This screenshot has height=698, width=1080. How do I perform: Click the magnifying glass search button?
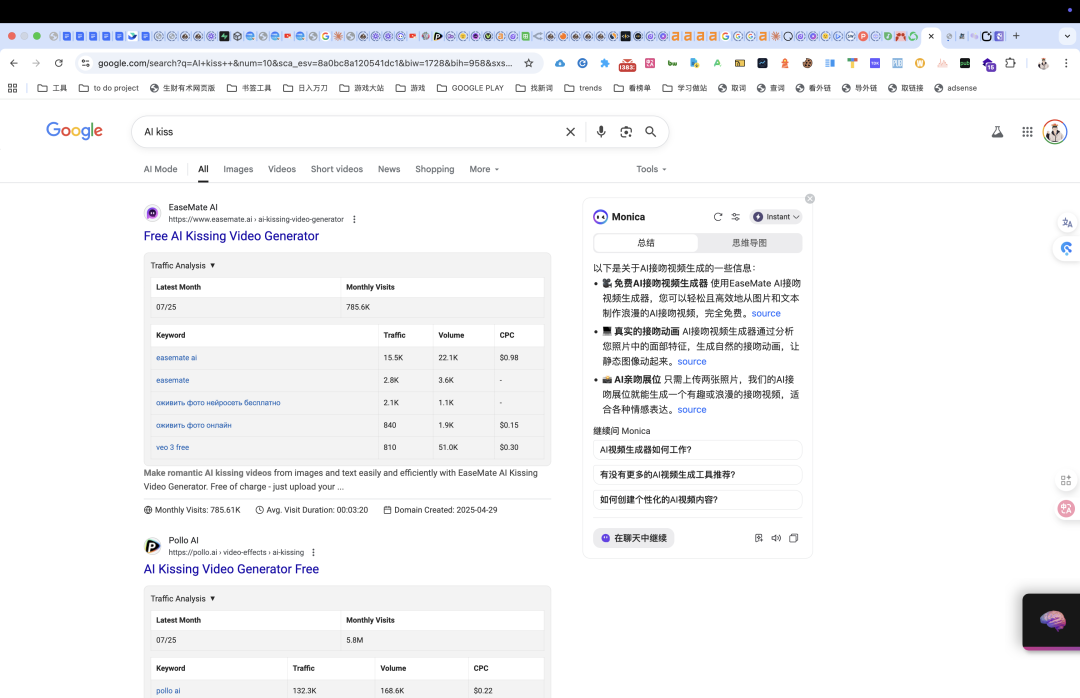pos(650,132)
